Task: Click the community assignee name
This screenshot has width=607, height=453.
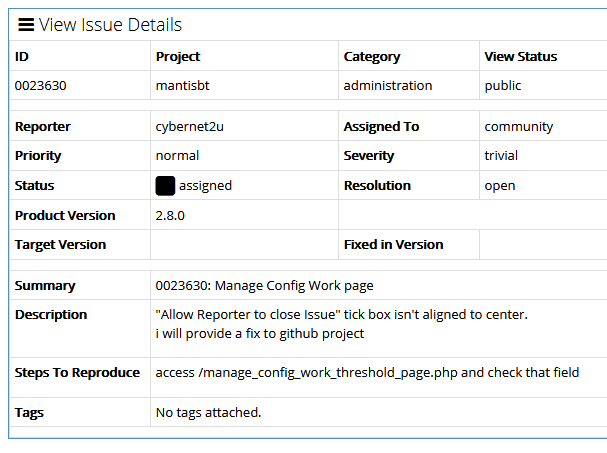Action: [518, 127]
